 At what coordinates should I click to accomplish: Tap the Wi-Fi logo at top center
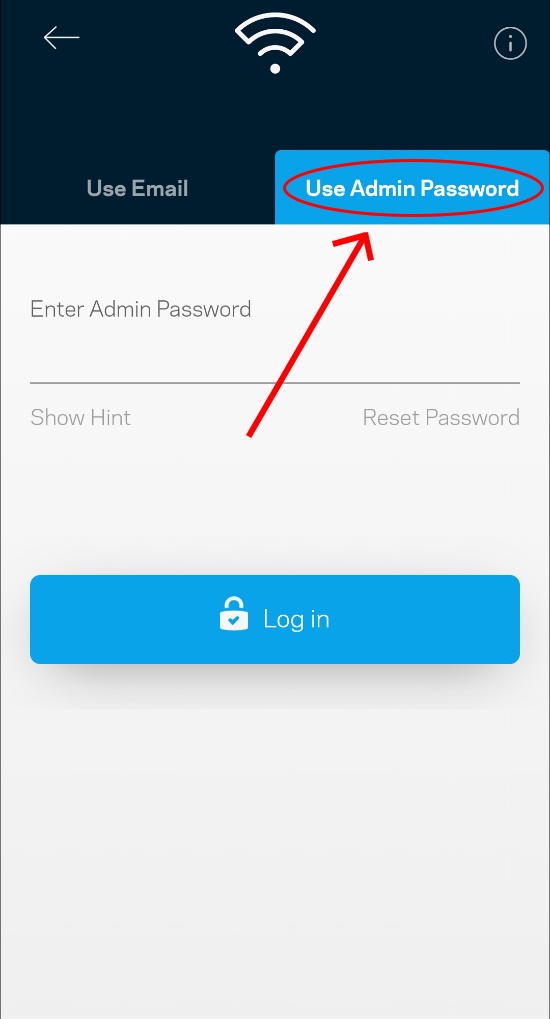tap(275, 43)
